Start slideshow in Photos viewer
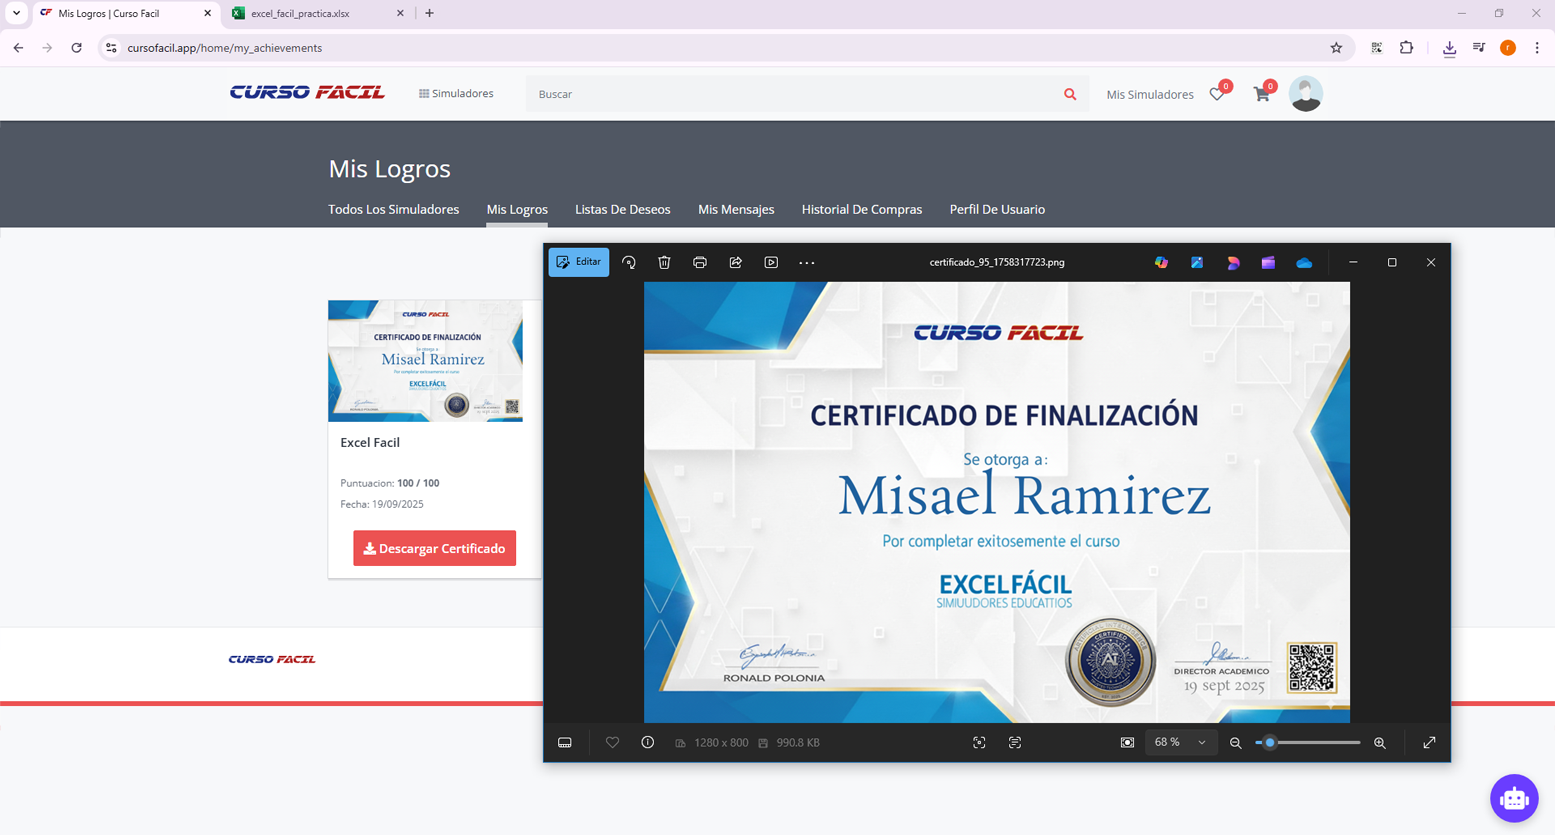This screenshot has height=835, width=1555. tap(771, 262)
